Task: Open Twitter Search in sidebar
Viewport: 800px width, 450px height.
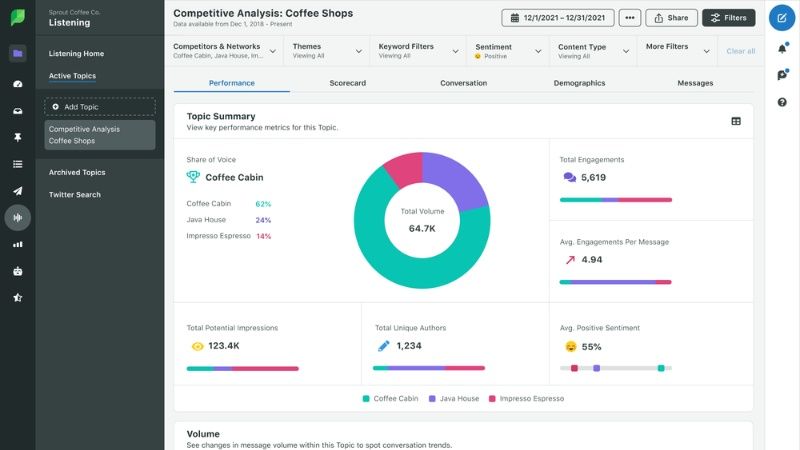Action: (x=74, y=194)
